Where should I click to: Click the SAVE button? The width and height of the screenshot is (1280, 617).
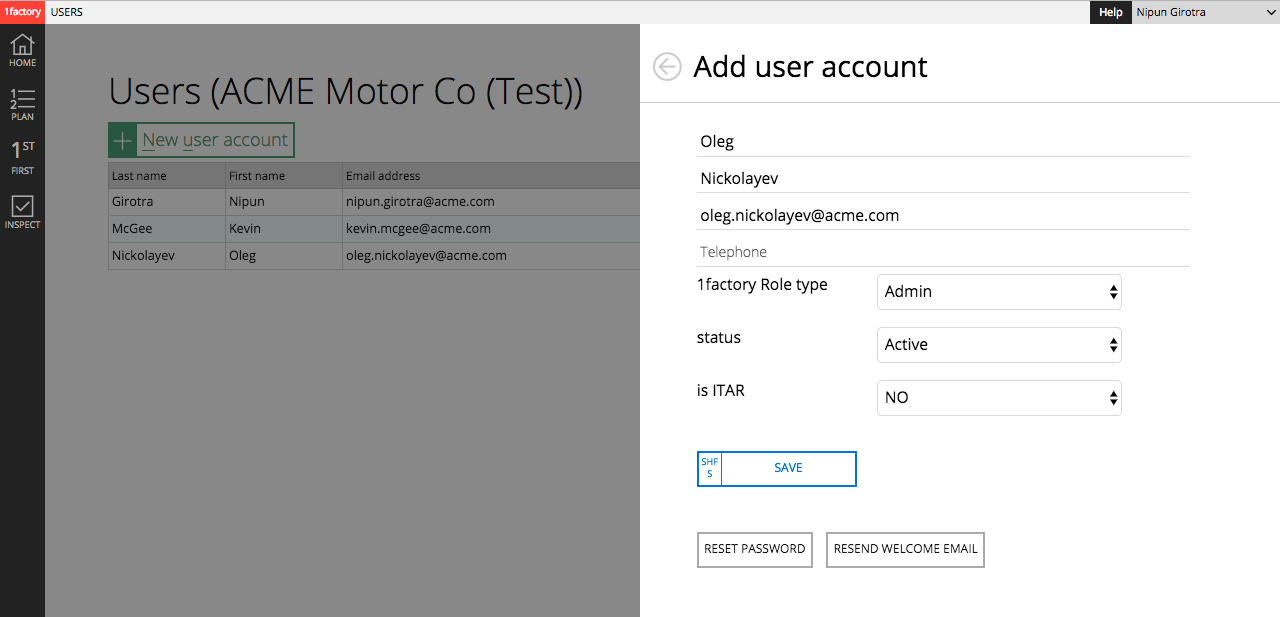point(776,468)
